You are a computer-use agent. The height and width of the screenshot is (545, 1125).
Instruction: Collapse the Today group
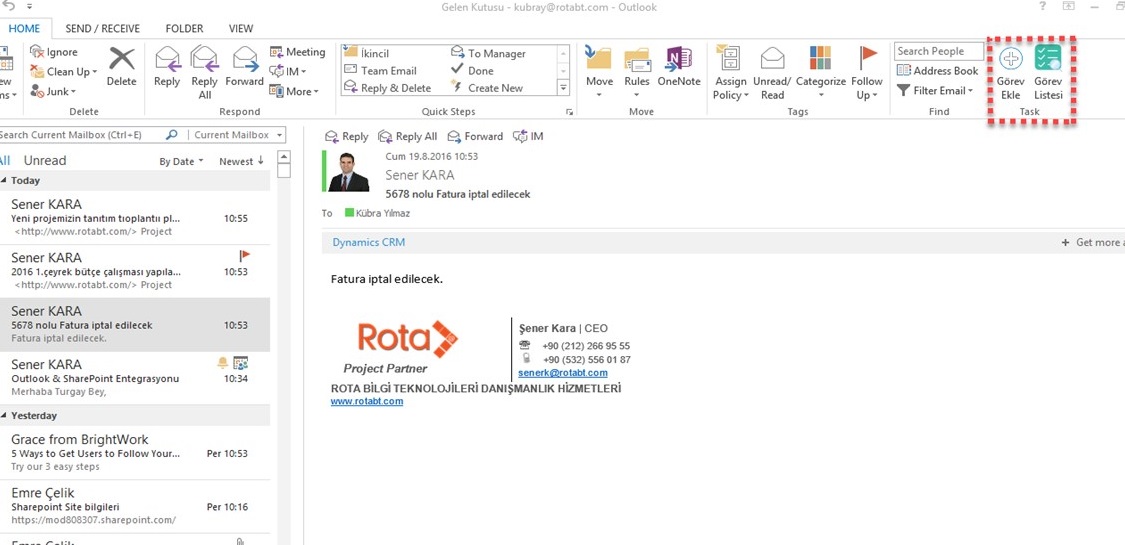click(x=4, y=181)
